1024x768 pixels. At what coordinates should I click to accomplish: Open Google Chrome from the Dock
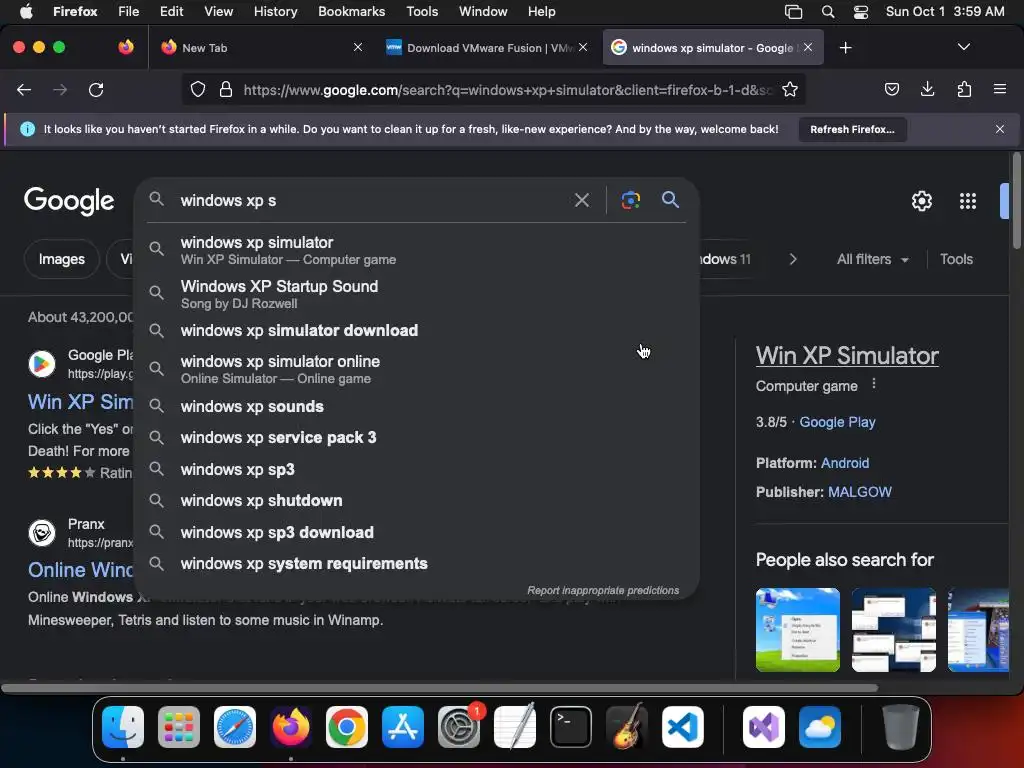pos(347,727)
